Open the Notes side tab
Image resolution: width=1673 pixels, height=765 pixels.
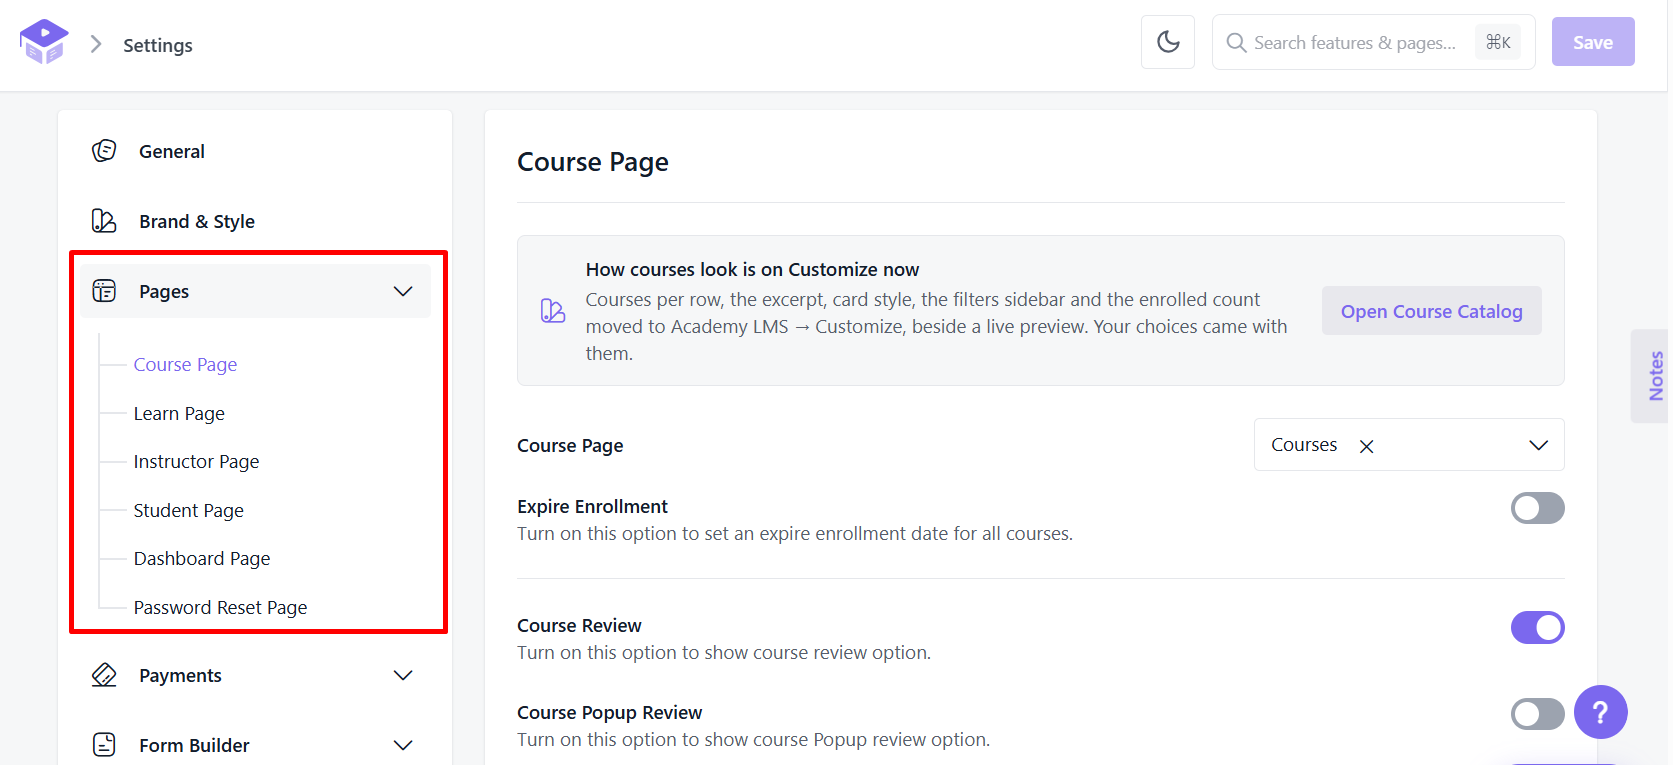pos(1651,376)
